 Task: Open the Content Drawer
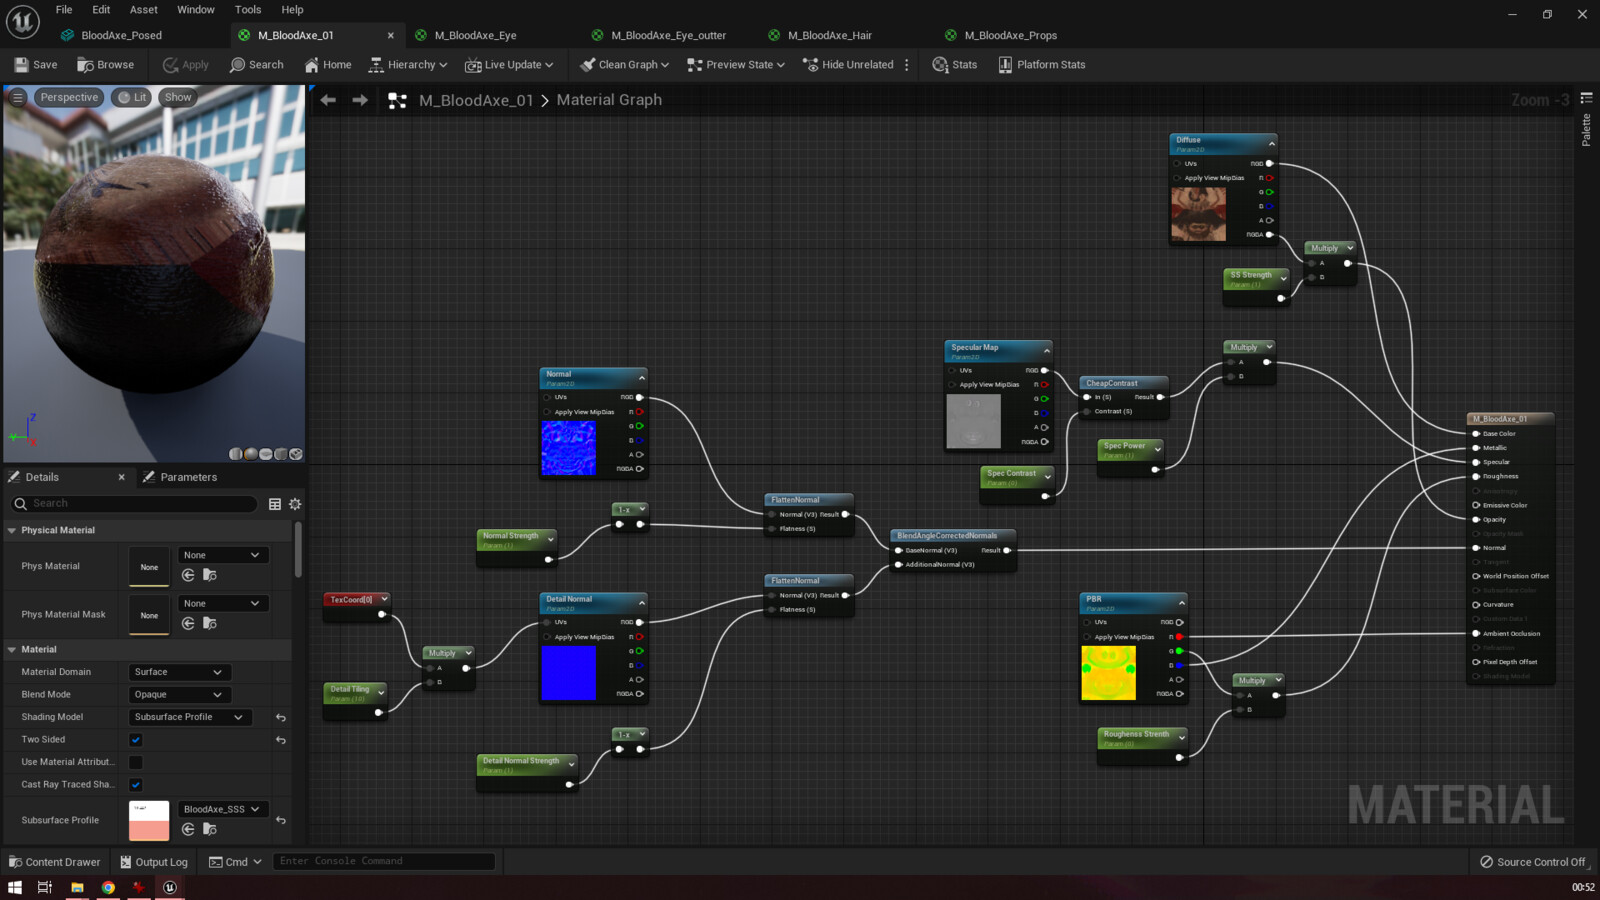(x=54, y=862)
